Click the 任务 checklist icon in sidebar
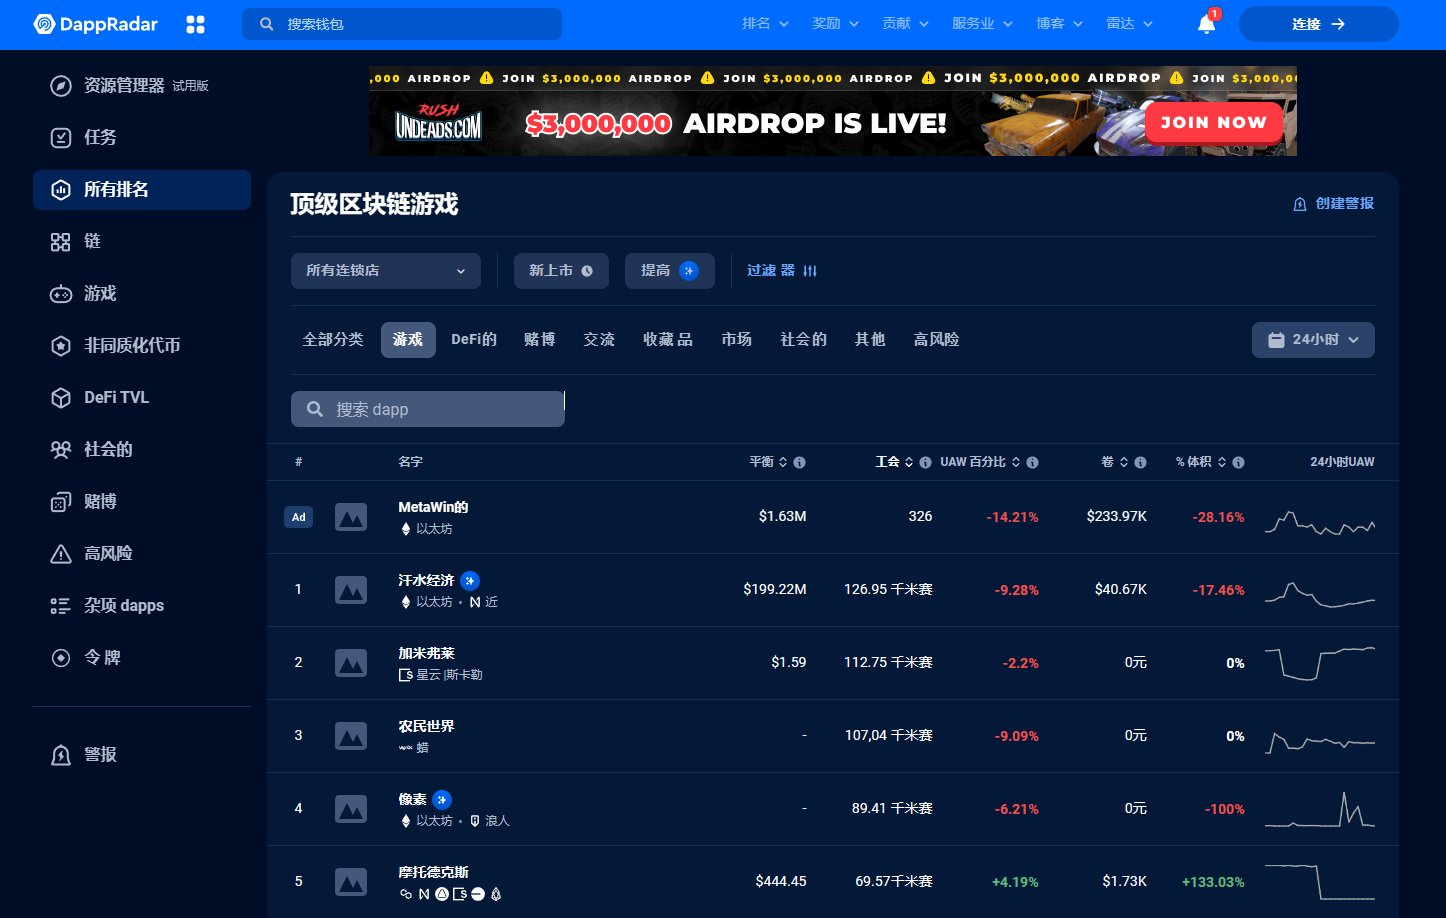This screenshot has width=1446, height=918. tap(61, 138)
